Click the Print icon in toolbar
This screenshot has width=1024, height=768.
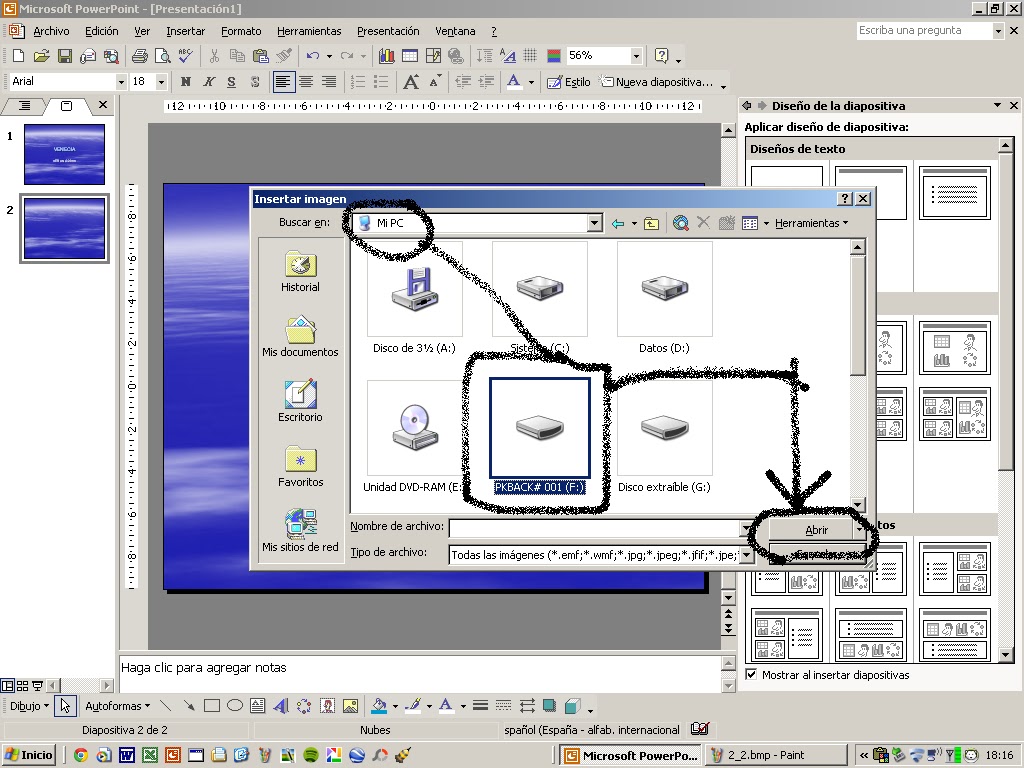[x=139, y=56]
